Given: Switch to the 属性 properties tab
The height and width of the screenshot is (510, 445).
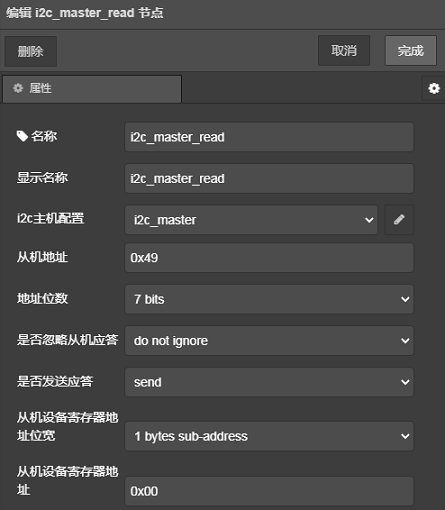Looking at the screenshot, I should pyautogui.click(x=92, y=89).
